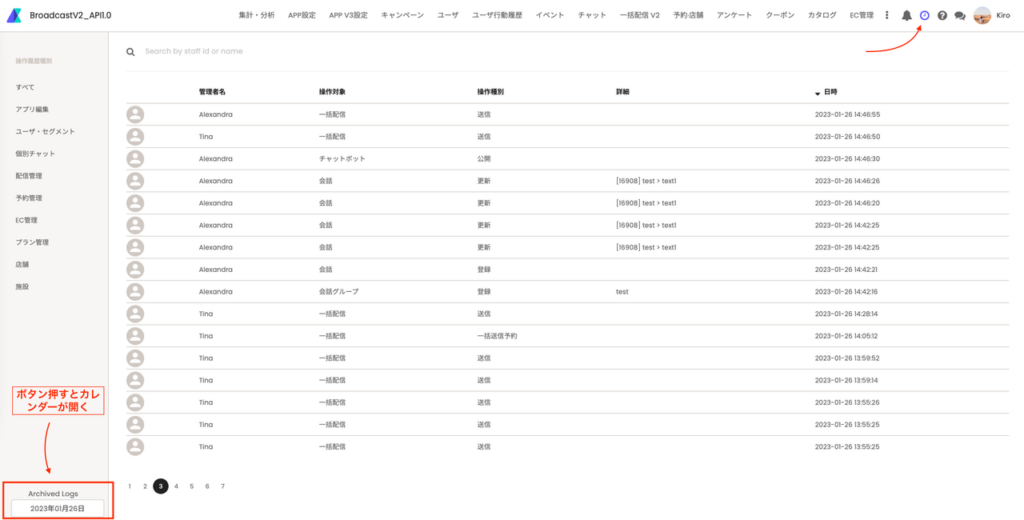1024x520 pixels.
Task: Select the すべて filter in sidebar
Action: coord(25,87)
